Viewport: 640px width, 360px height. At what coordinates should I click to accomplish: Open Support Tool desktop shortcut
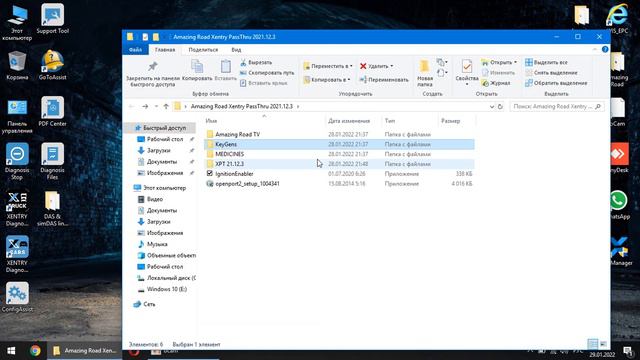[x=52, y=19]
